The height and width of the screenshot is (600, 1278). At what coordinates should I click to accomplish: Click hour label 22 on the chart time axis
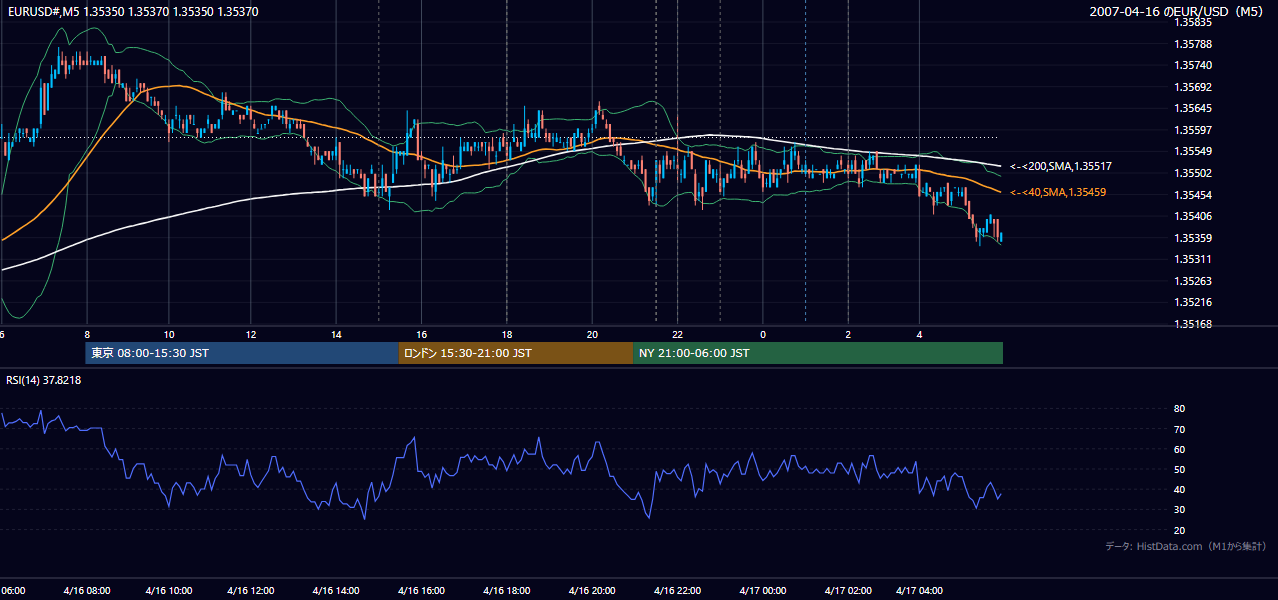[x=677, y=334]
